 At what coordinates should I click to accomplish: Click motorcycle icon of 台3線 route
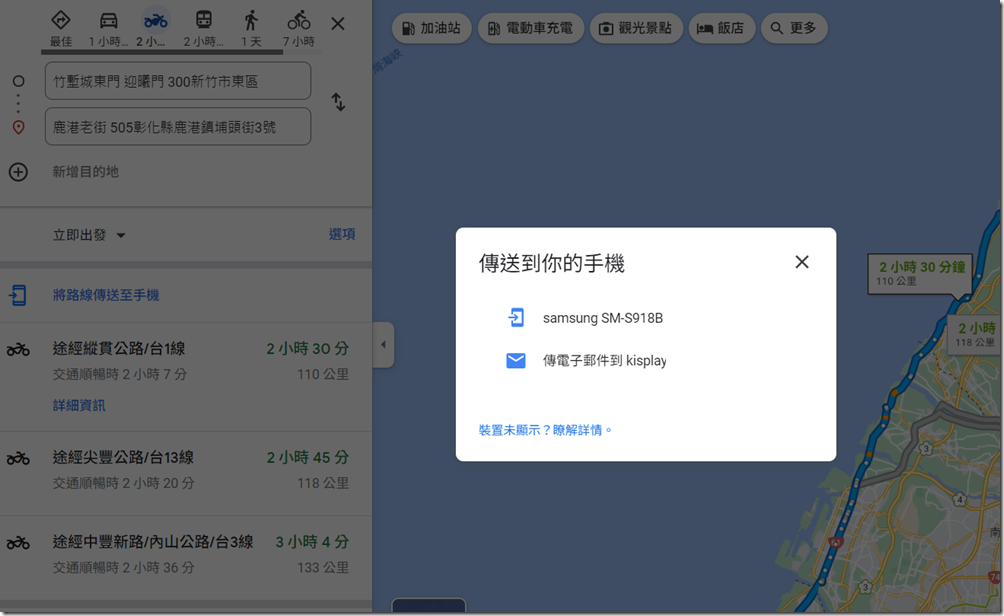(18, 542)
